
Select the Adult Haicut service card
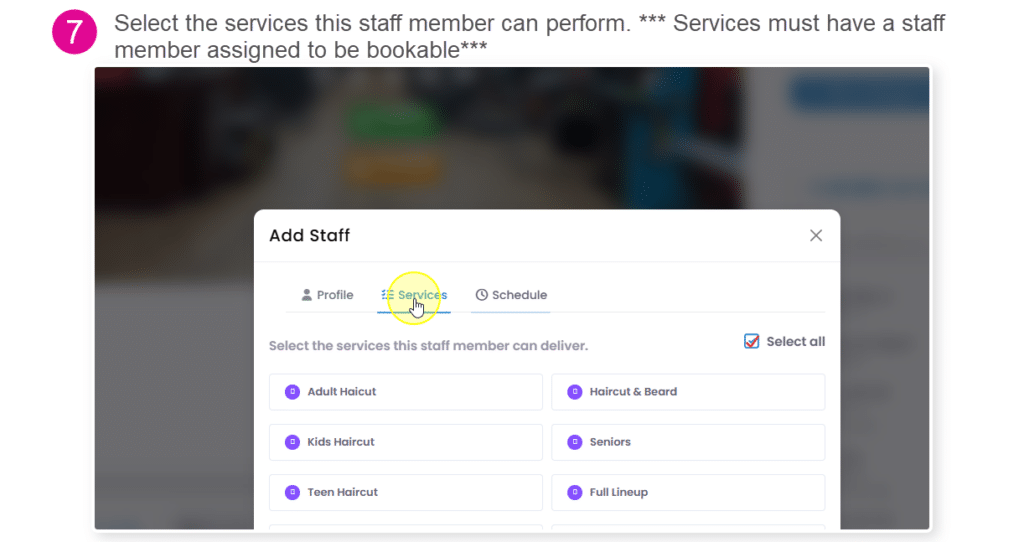(x=406, y=392)
